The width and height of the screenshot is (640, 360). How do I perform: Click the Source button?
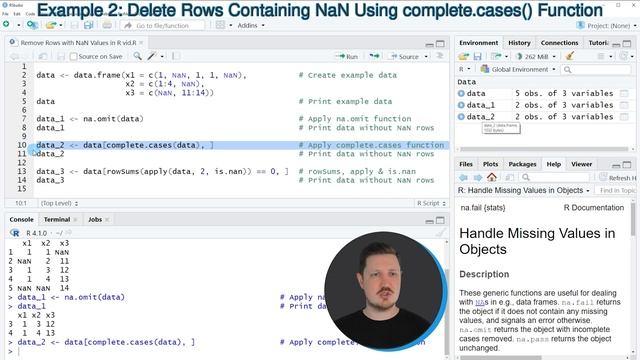404,56
